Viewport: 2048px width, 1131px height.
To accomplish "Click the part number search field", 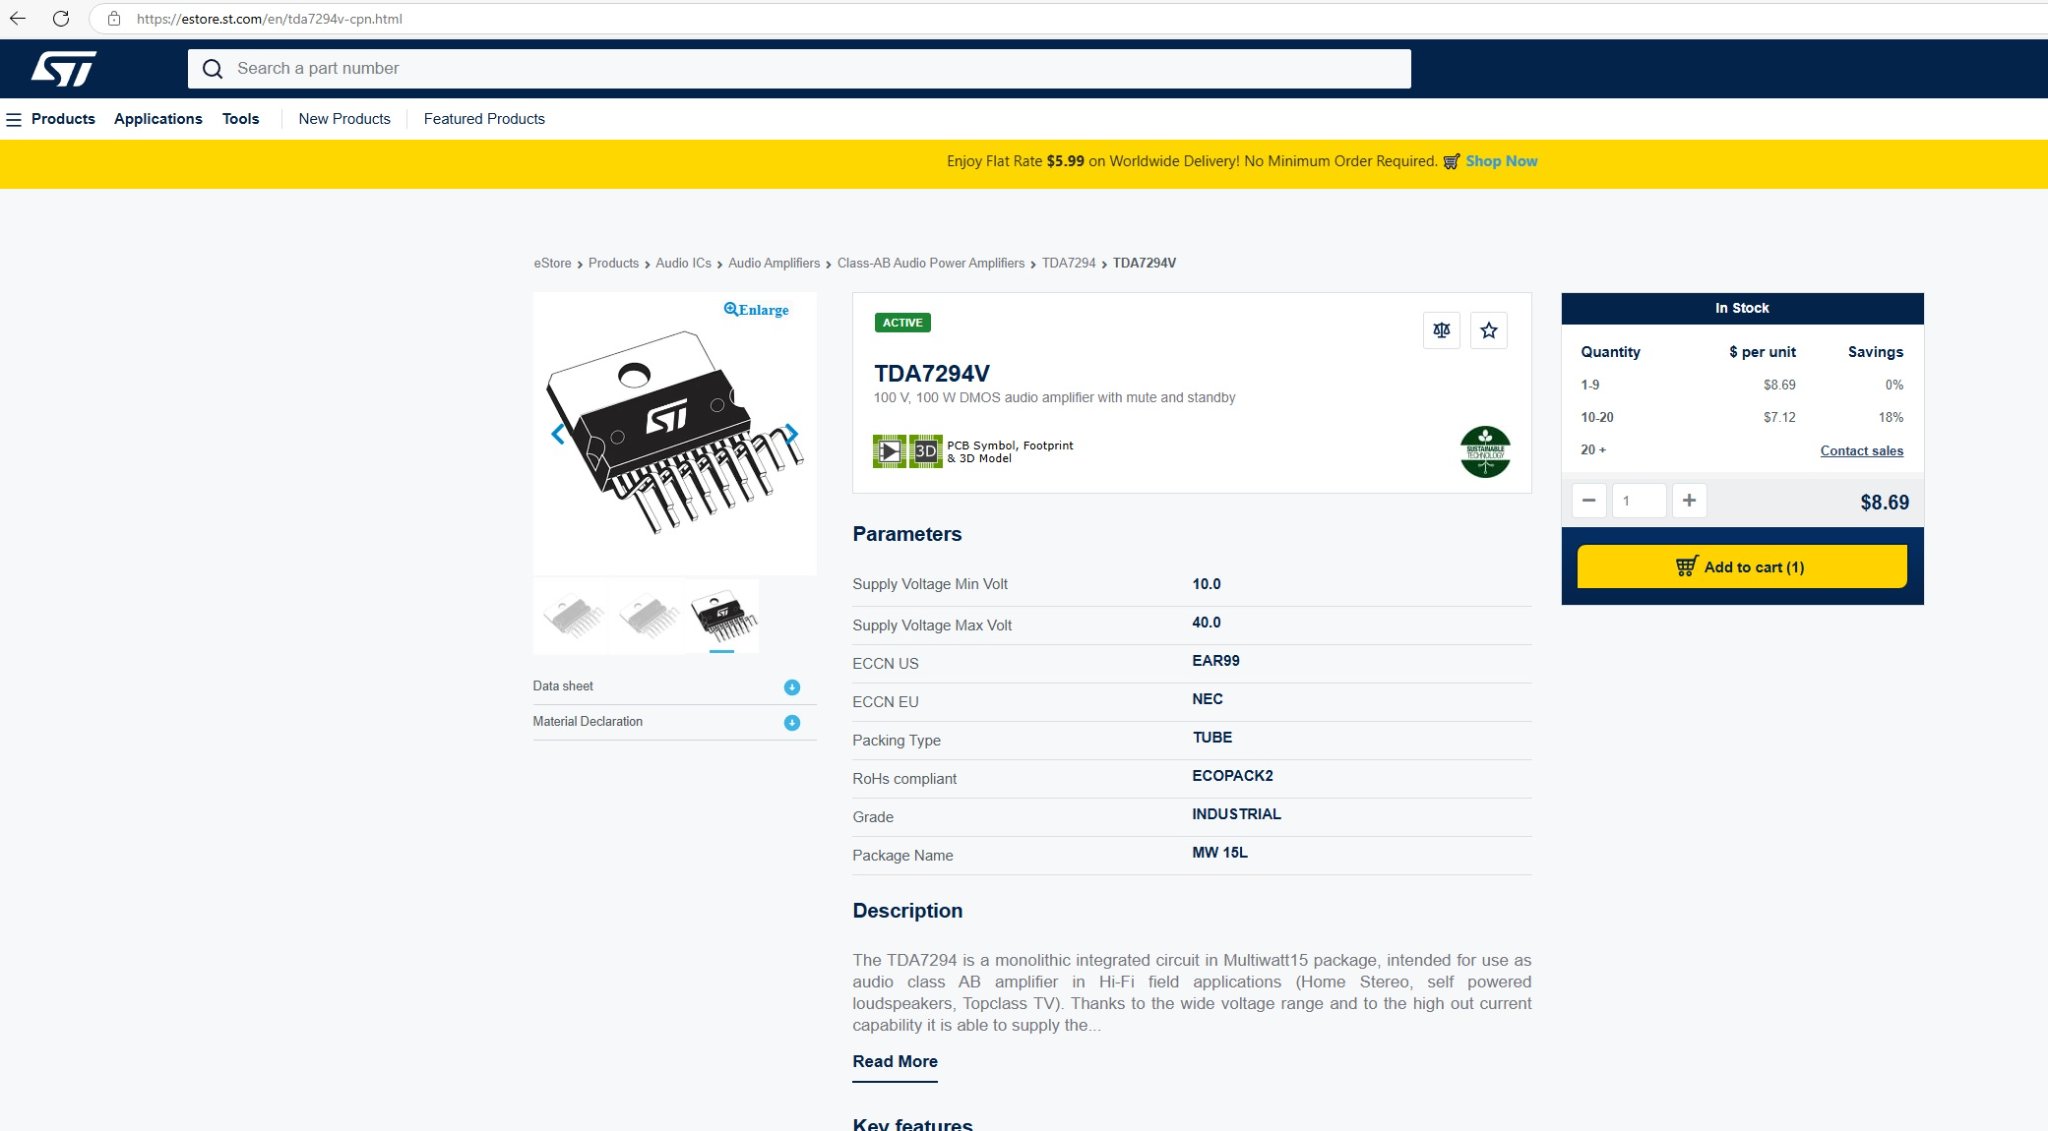I will 799,69.
